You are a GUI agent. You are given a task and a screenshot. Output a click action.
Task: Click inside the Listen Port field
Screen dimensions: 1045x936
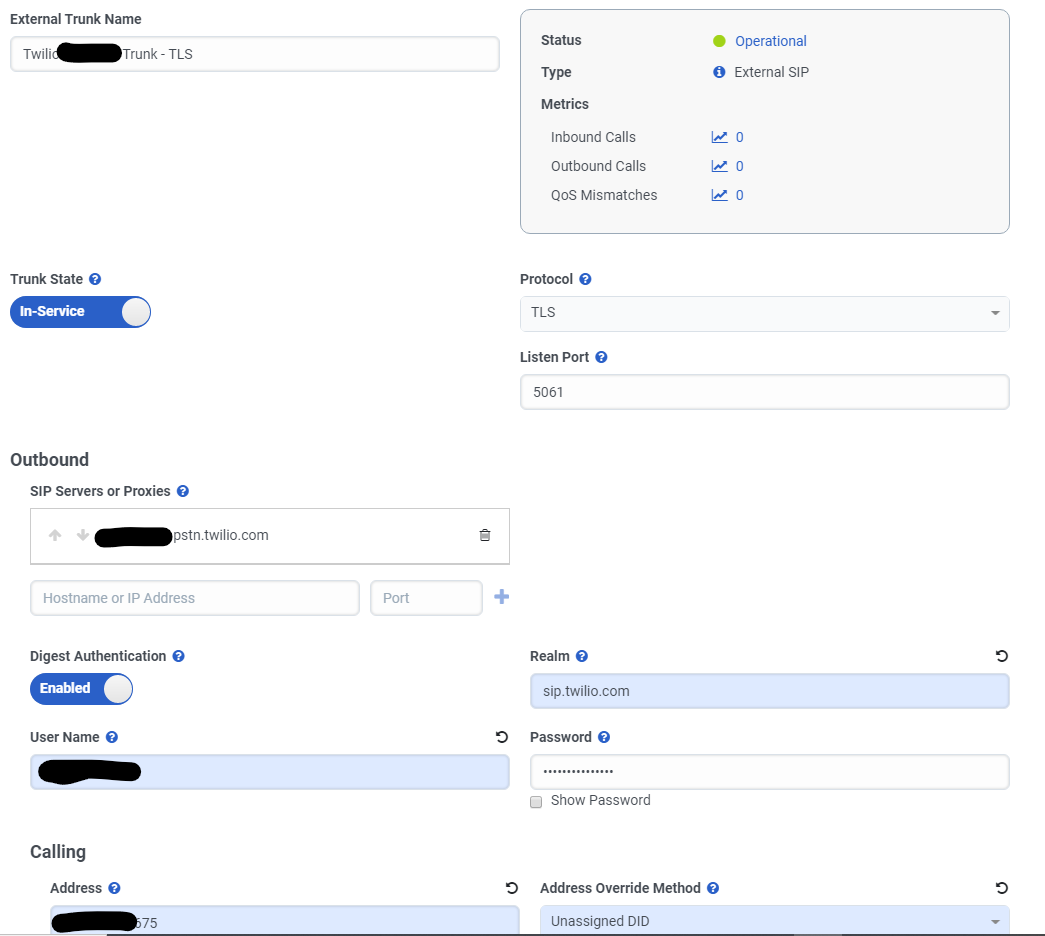coord(764,392)
